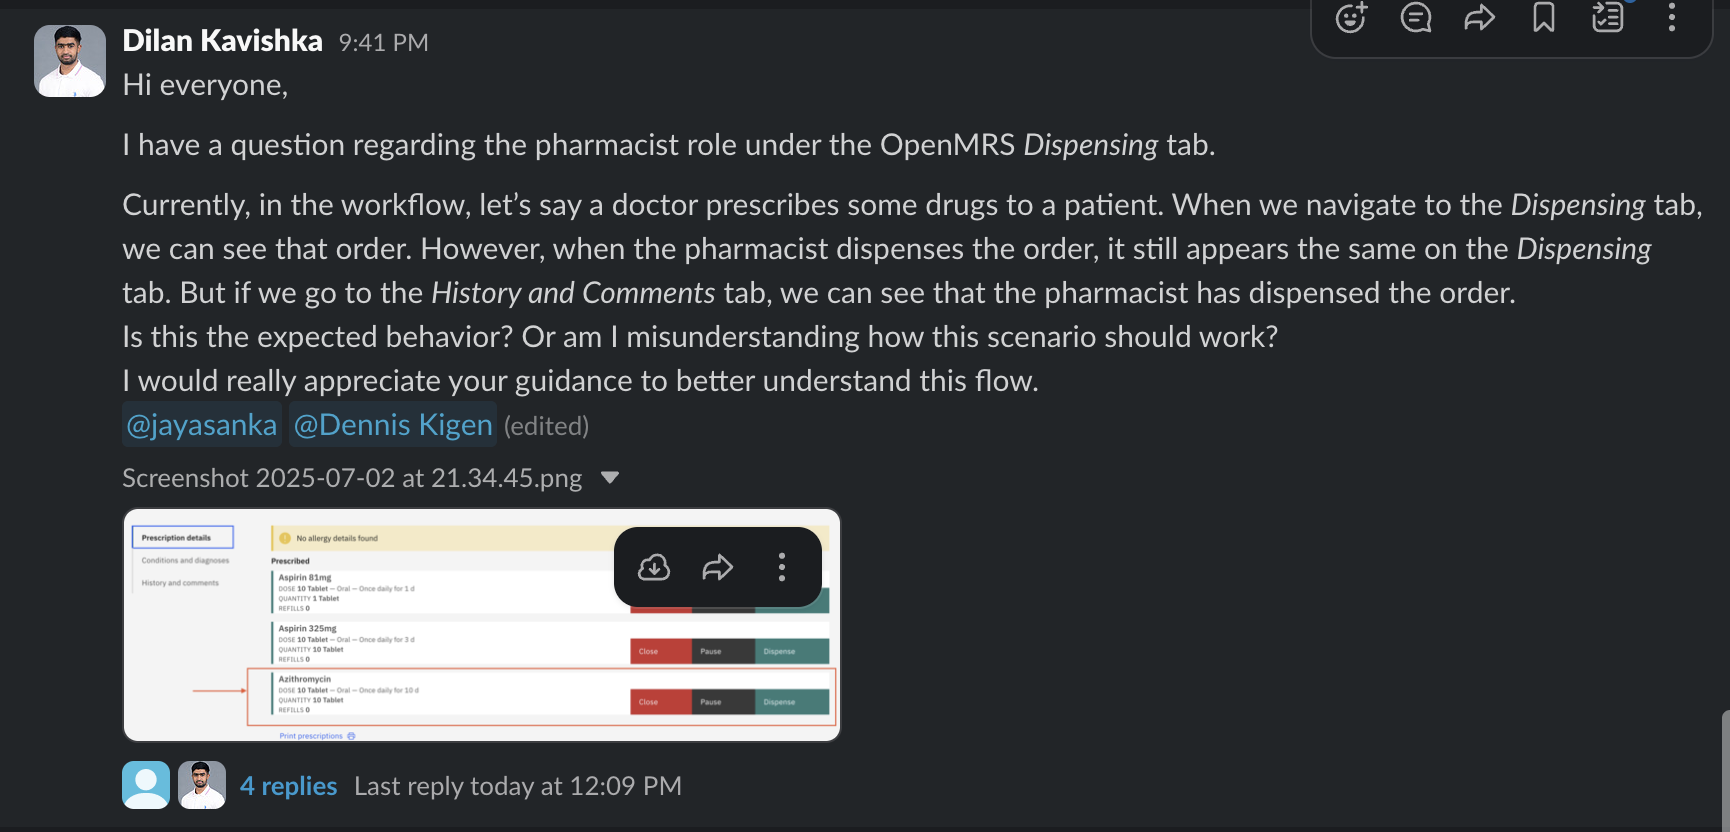
Task: Click the add-to-list checklist icon
Action: 1608,17
